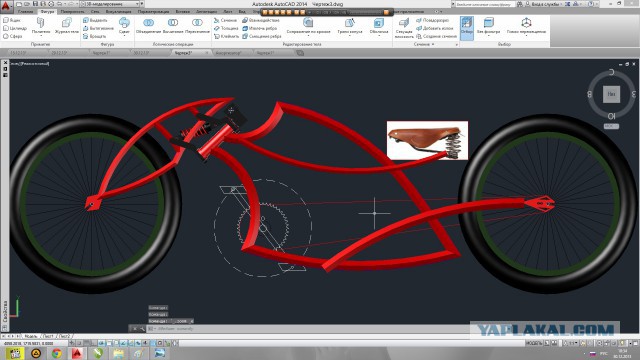
Task: Select the Цилиндр (Cylinder) tool
Action: pyautogui.click(x=15, y=28)
